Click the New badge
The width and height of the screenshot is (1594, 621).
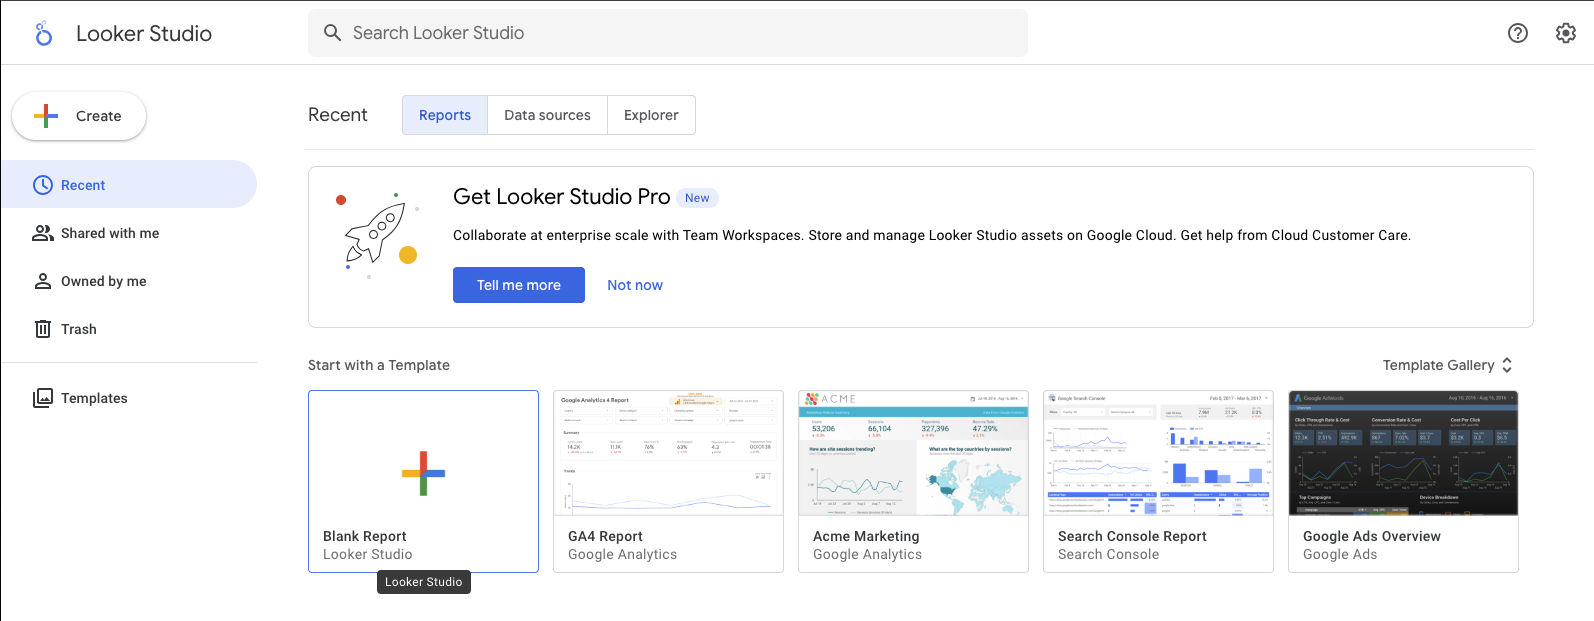pyautogui.click(x=697, y=198)
